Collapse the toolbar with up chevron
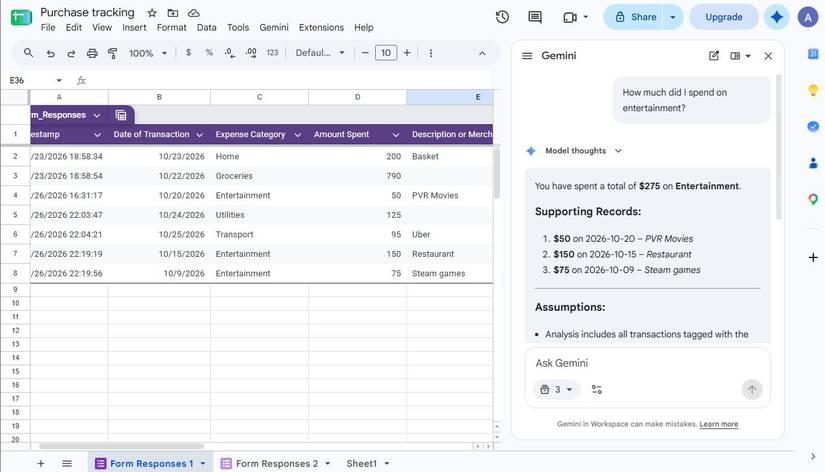 [482, 53]
